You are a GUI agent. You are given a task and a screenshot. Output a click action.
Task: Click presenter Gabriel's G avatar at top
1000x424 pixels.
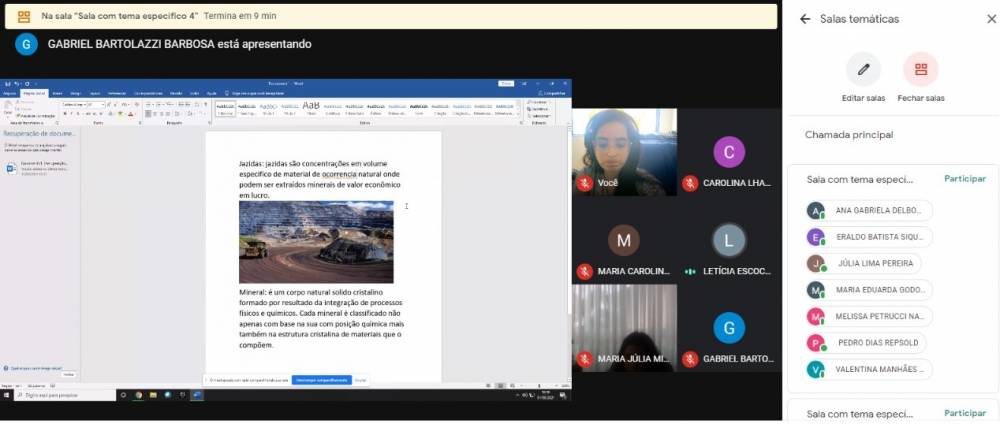[27, 44]
